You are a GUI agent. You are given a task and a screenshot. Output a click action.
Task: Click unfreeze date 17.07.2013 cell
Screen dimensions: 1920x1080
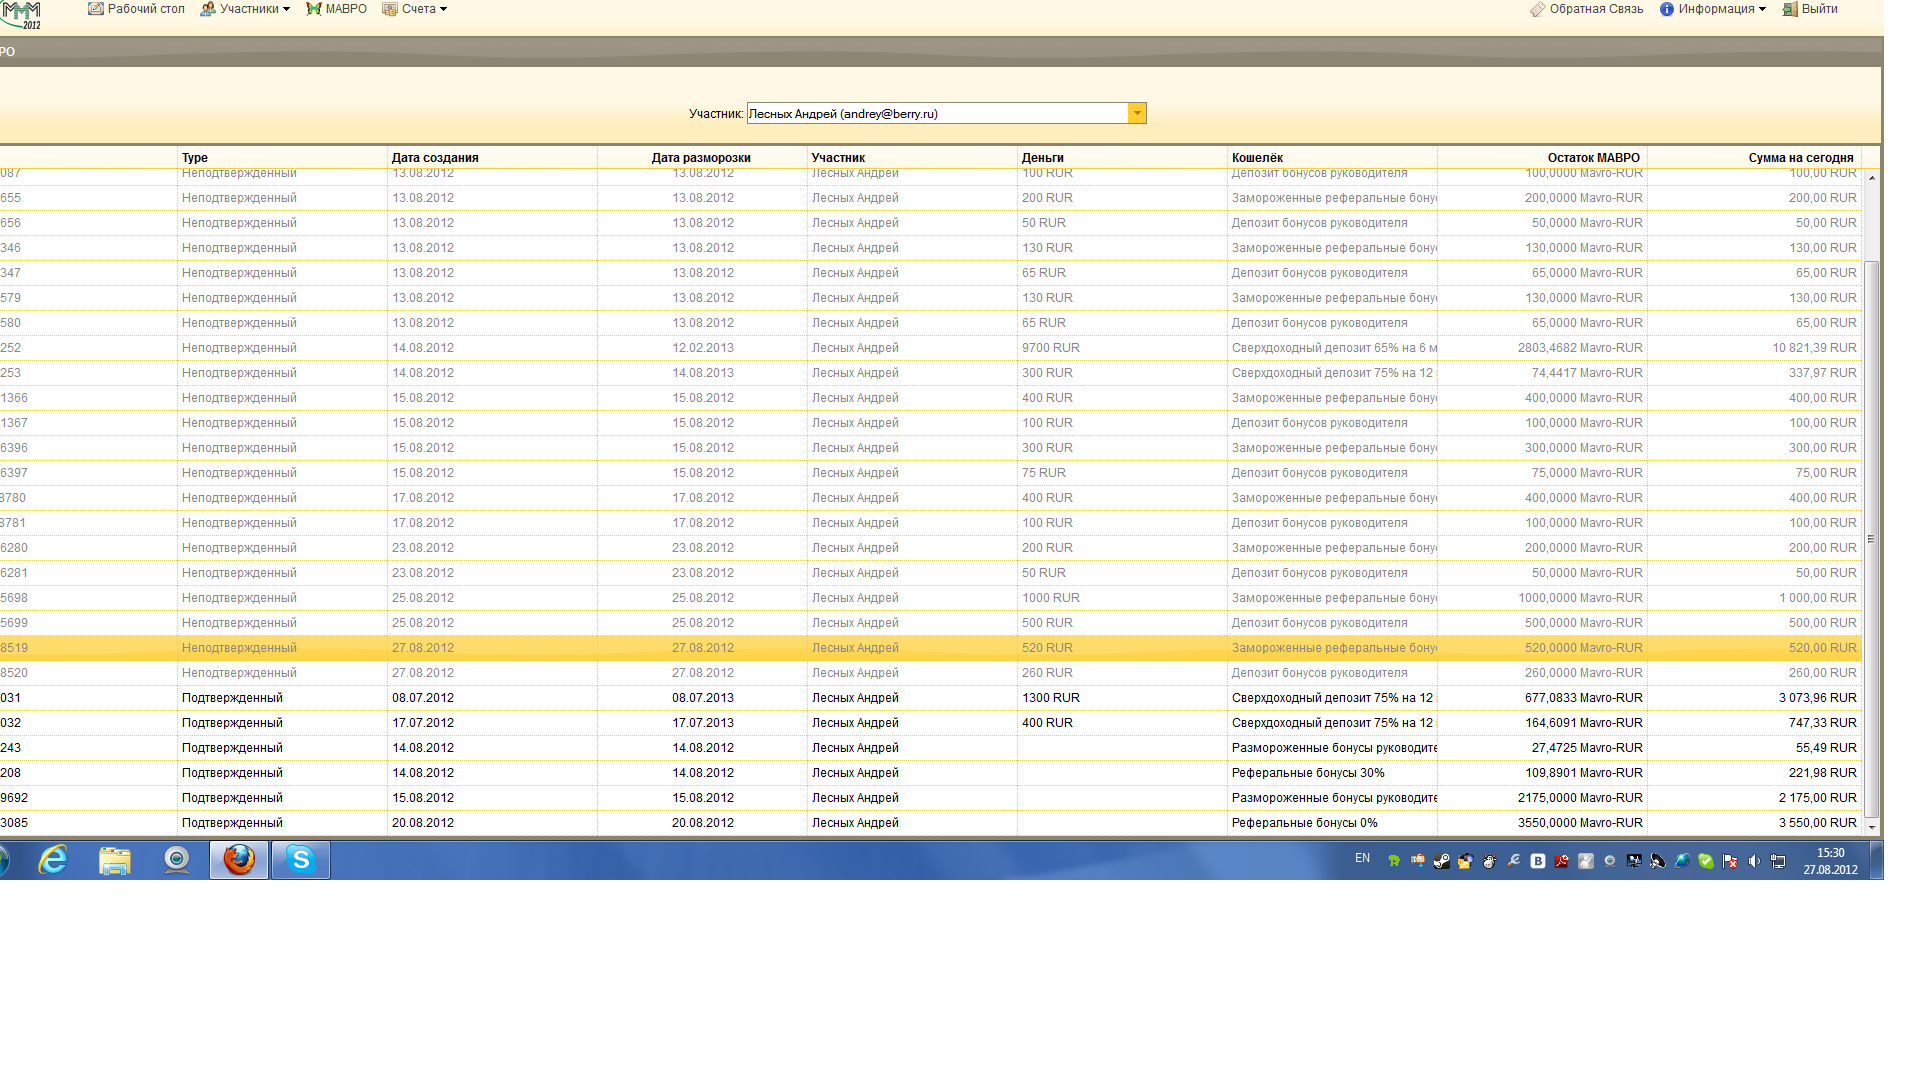[703, 723]
